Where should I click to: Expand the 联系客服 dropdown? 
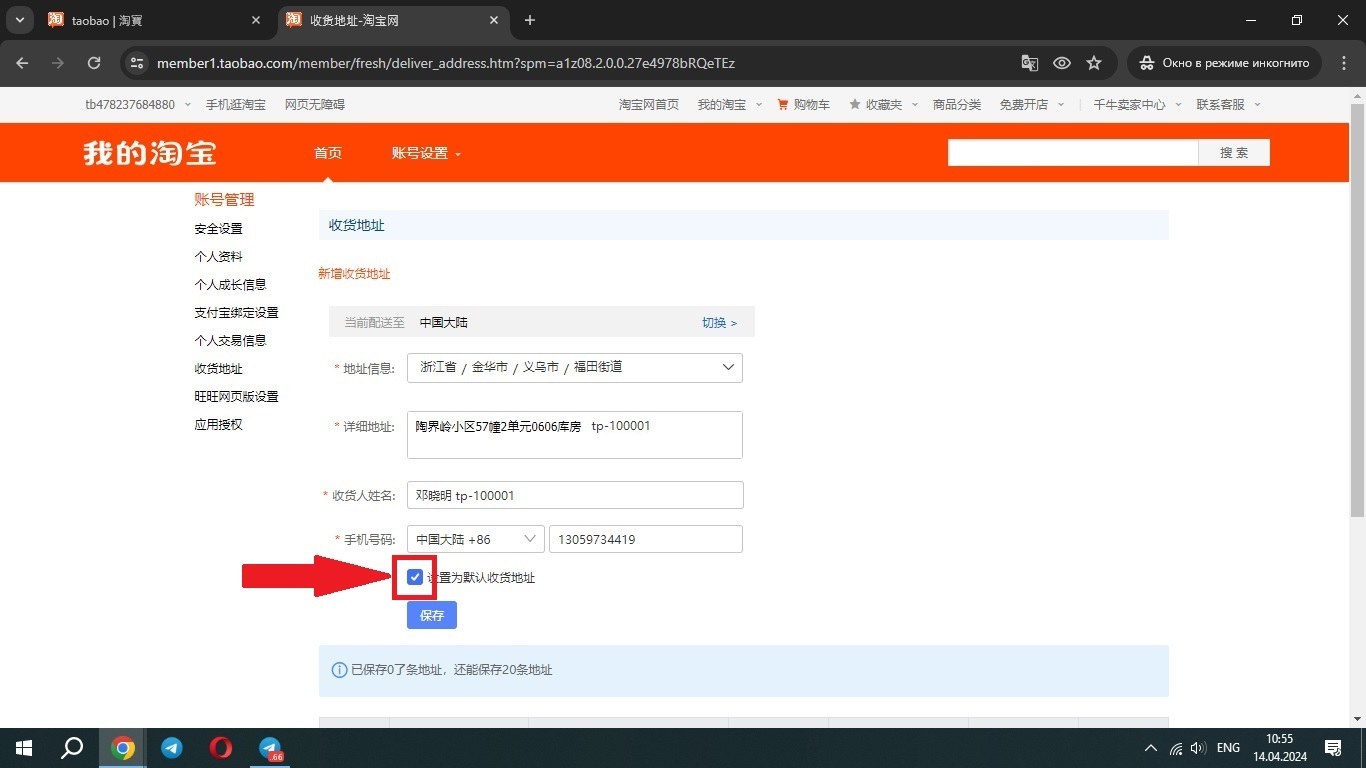[x=1228, y=104]
